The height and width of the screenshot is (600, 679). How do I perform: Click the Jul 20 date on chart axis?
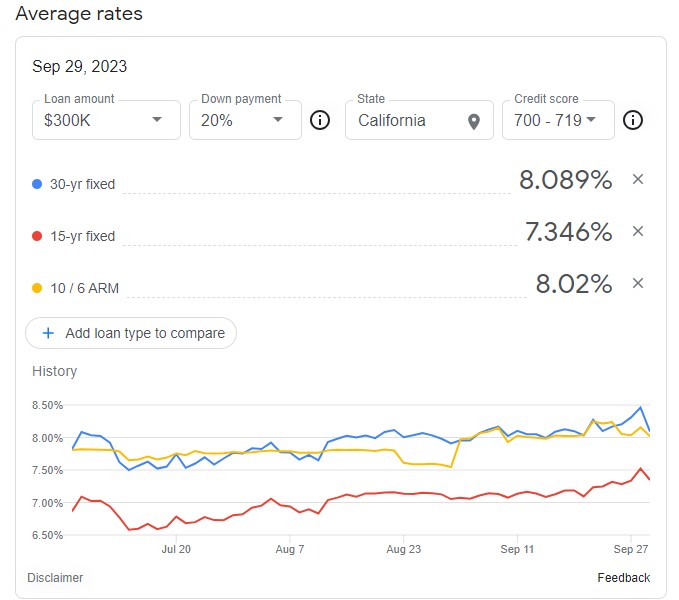(x=175, y=549)
